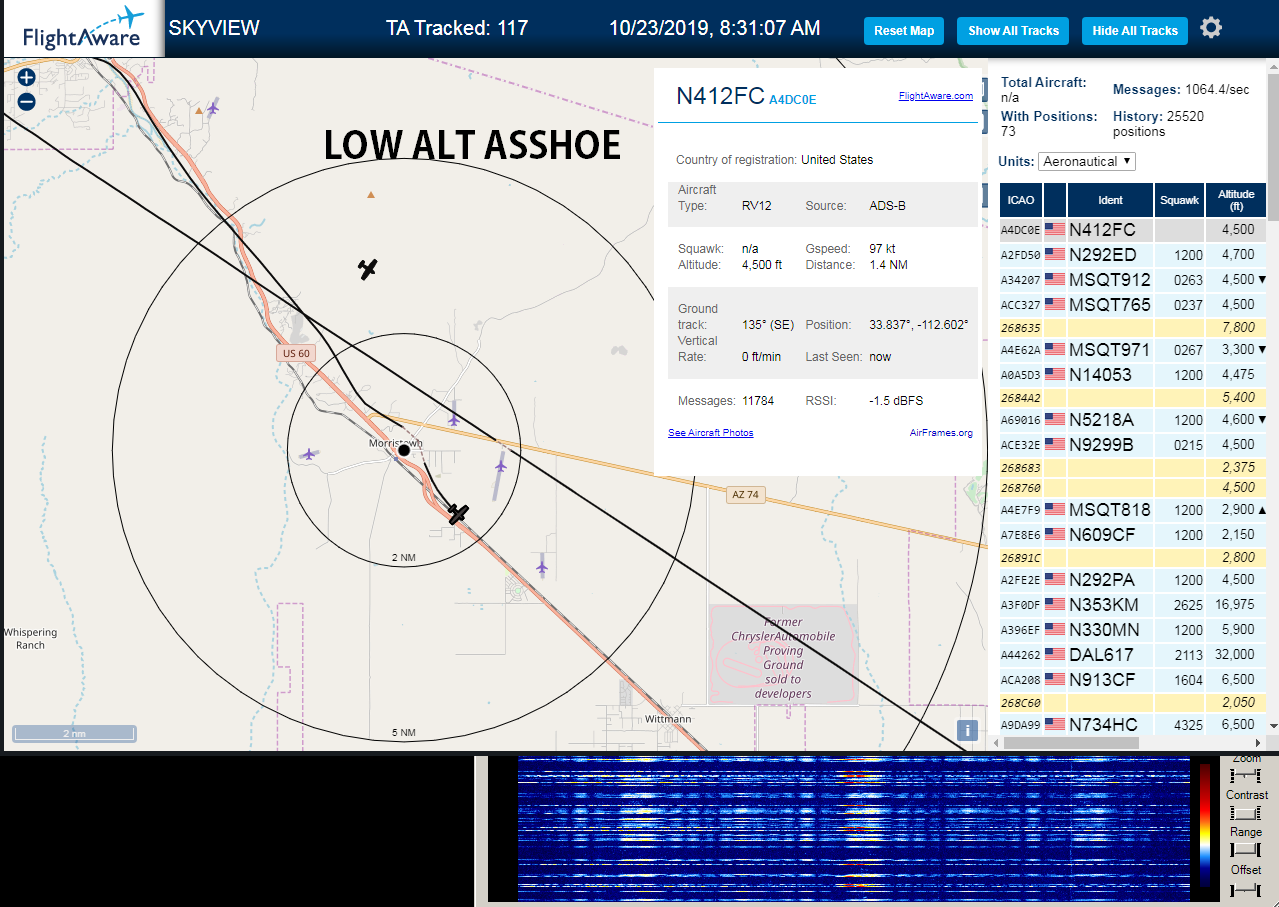Click Show All Tracks button
Viewport: 1279px width, 907px height.
[x=1013, y=31]
